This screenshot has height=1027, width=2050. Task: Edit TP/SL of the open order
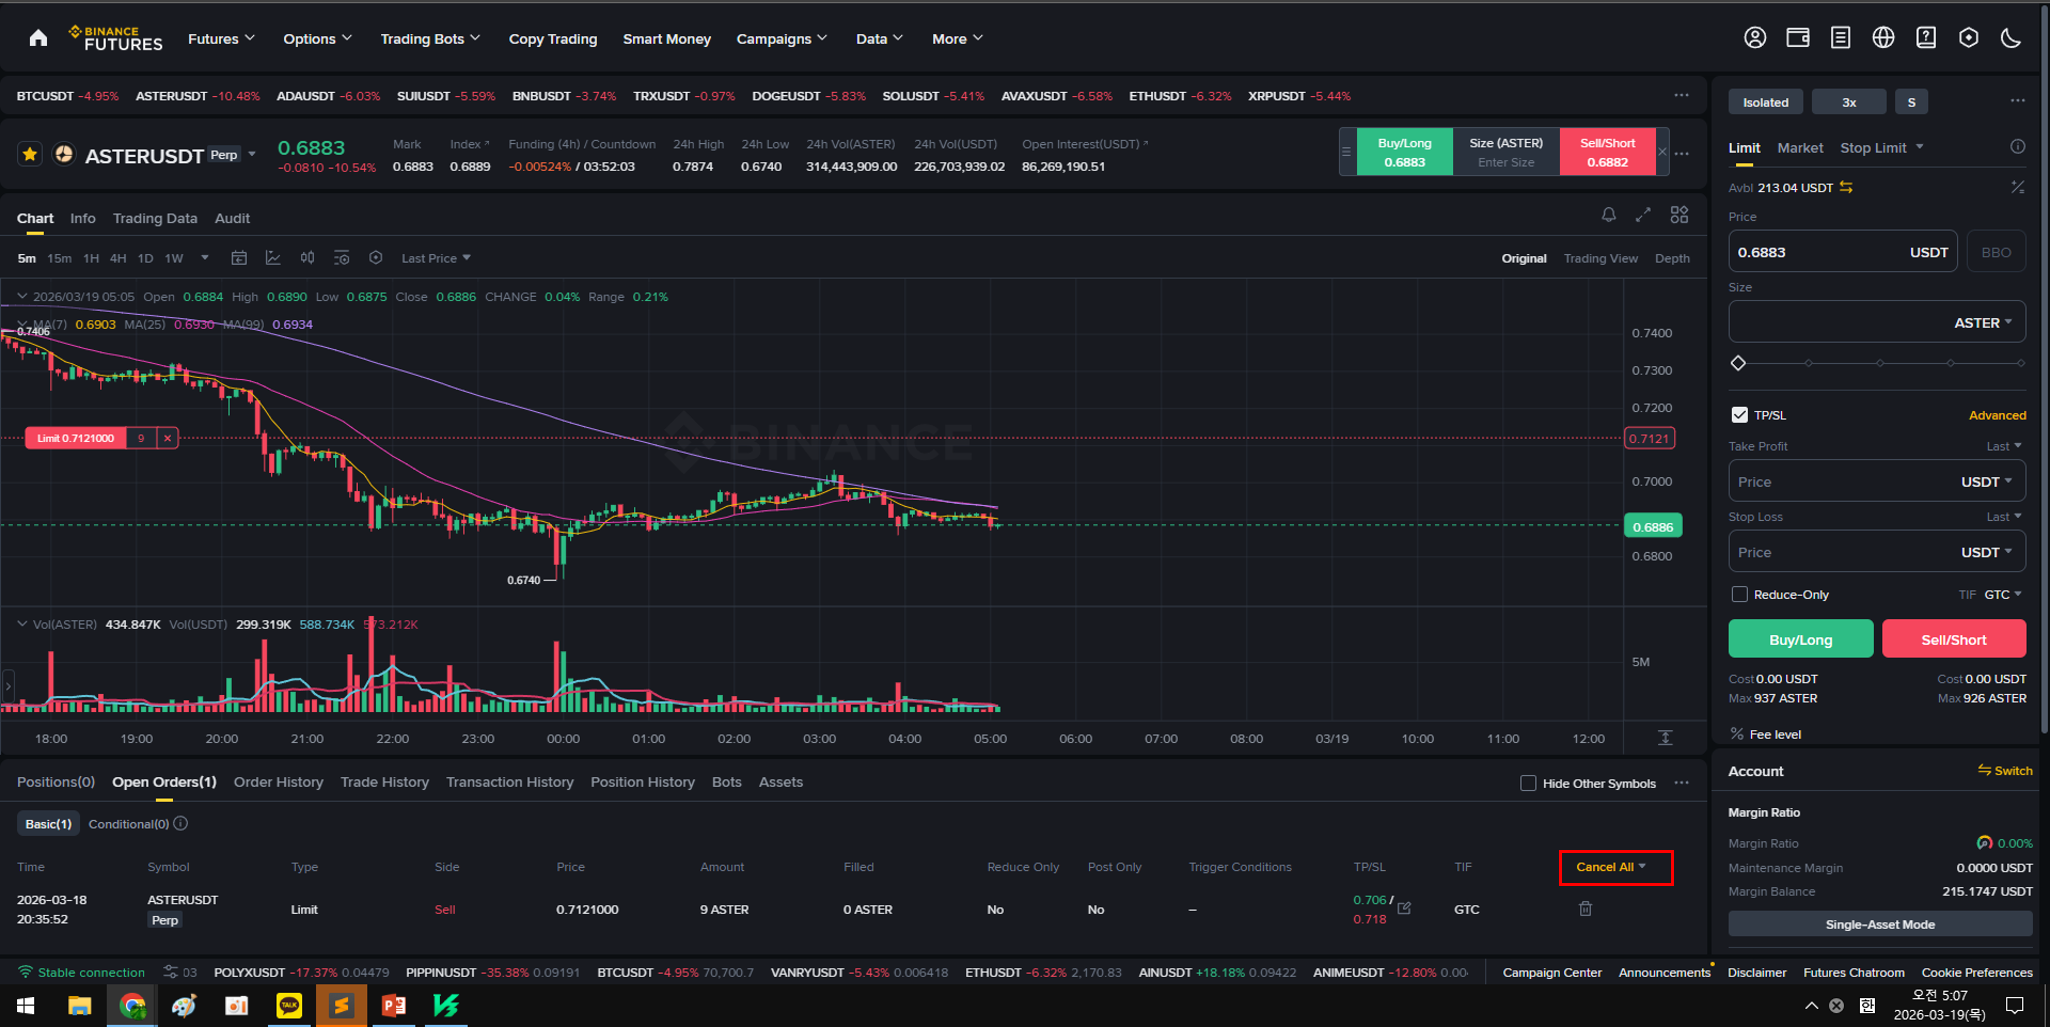1404,908
